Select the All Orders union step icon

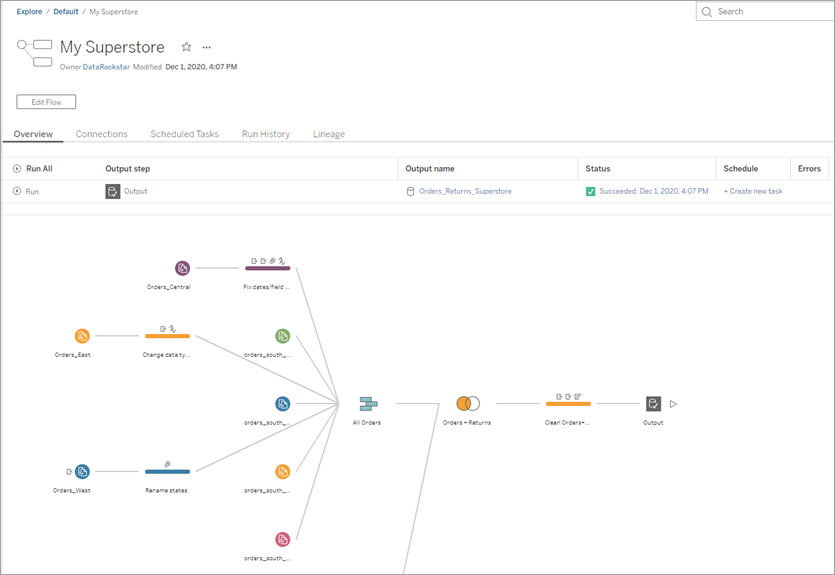[x=368, y=404]
